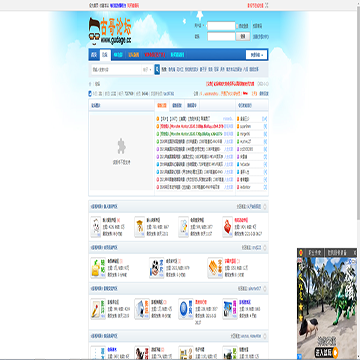
Task: Open the forum with the red packet icon
Action: click(x=228, y=227)
